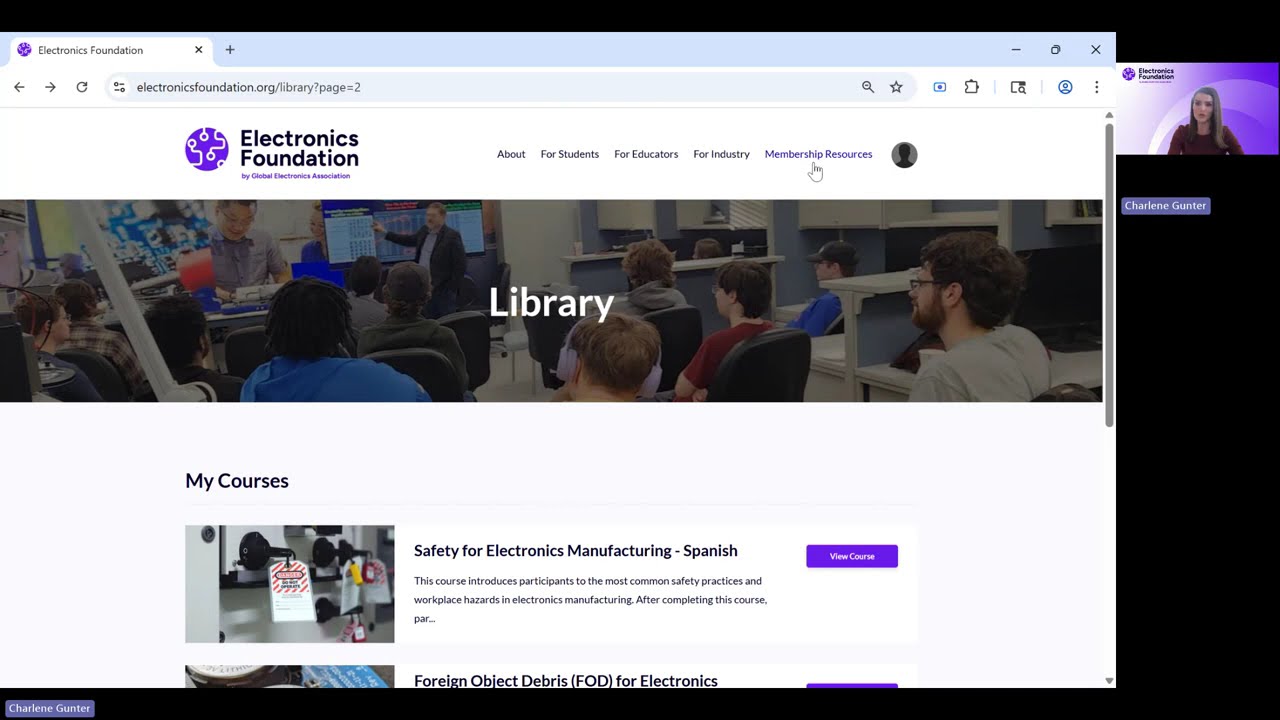Click the Electronics Foundation logo
The width and height of the screenshot is (1280, 720).
272,154
